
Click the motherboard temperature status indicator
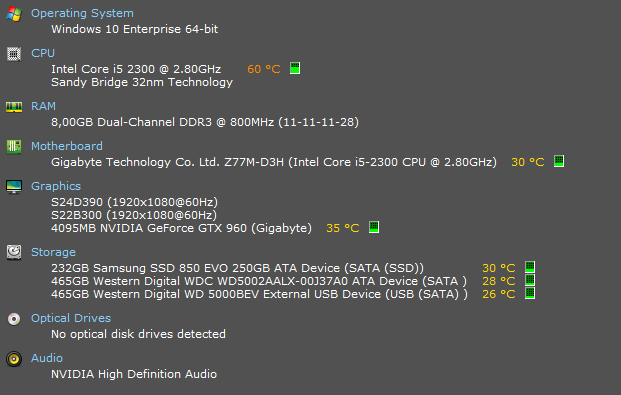[559, 161]
